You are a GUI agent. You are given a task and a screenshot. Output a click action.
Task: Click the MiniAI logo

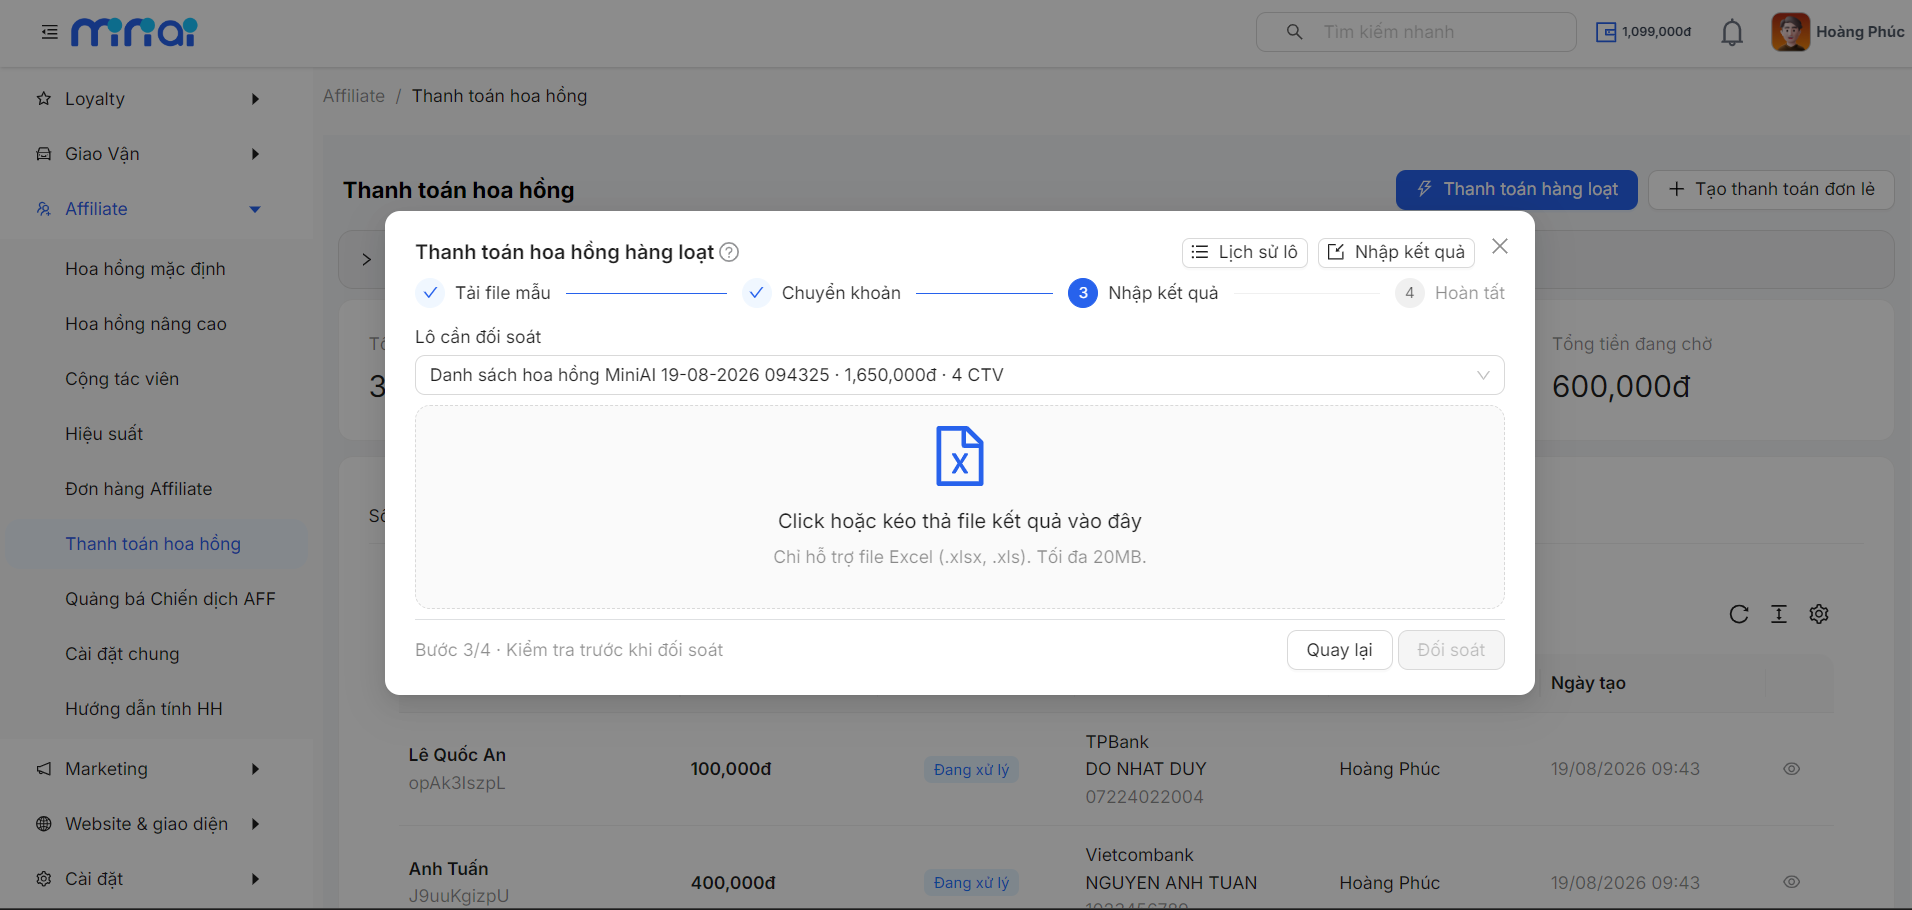point(134,32)
